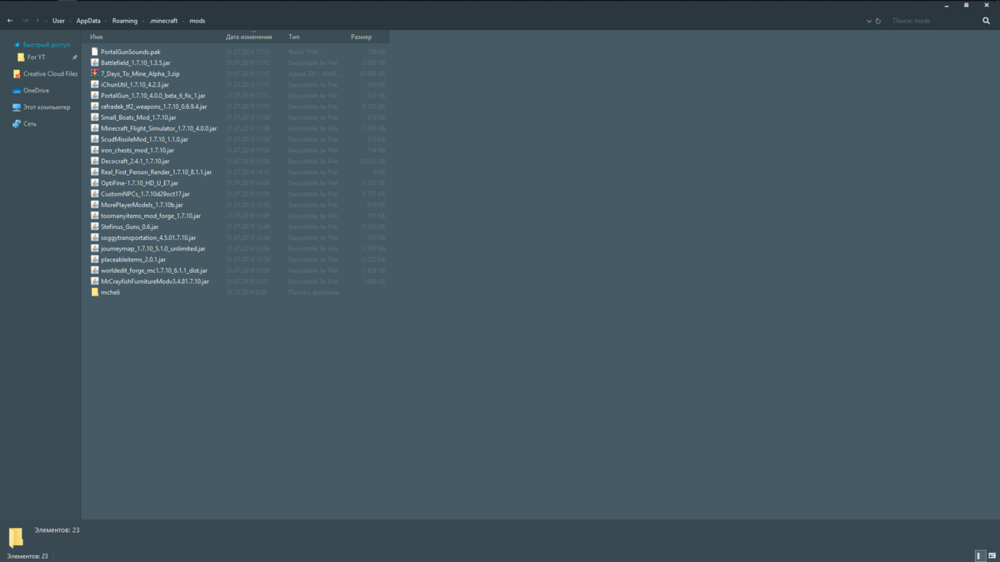Select placeableitems_2.0.1.jar file name
1000x562 pixels.
[133, 260]
